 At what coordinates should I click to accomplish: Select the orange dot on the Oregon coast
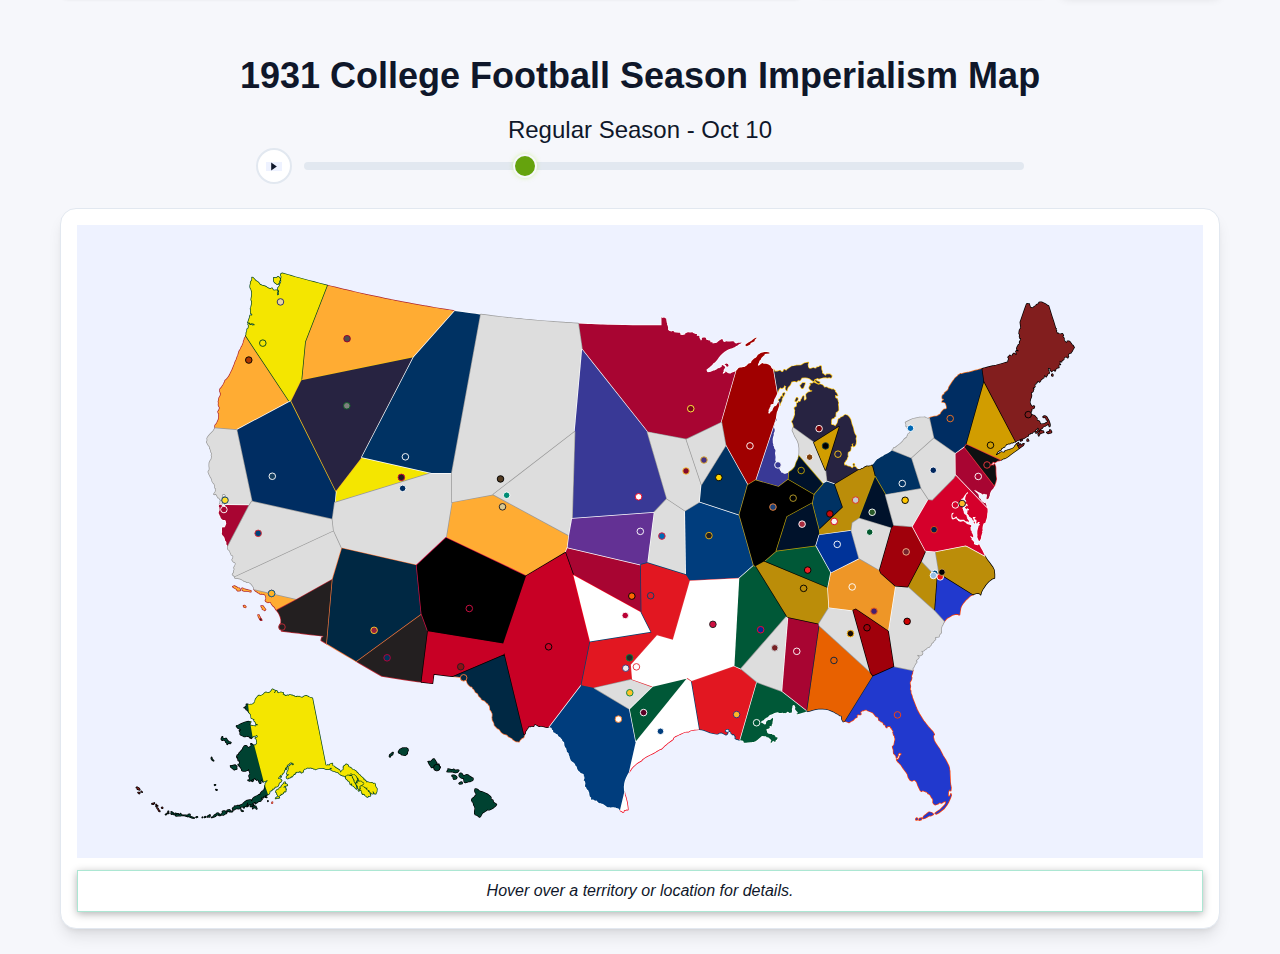pos(249,360)
